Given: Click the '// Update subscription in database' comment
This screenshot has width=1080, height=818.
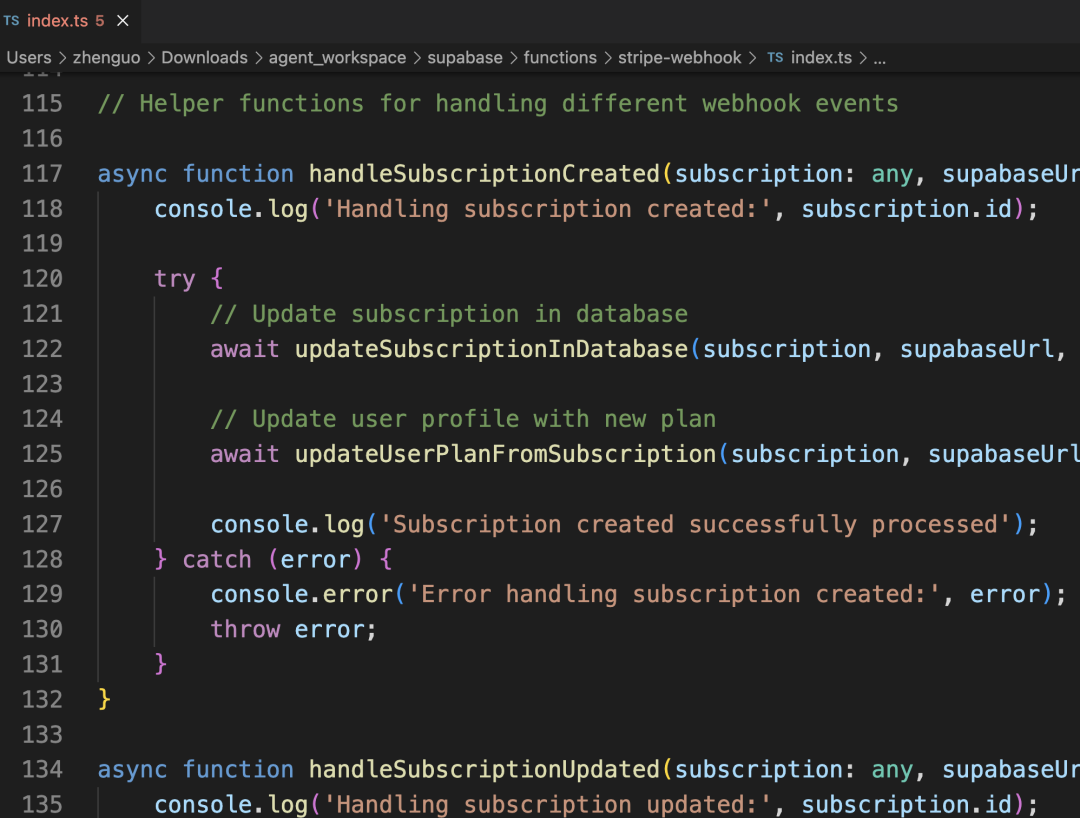Looking at the screenshot, I should [x=449, y=314].
